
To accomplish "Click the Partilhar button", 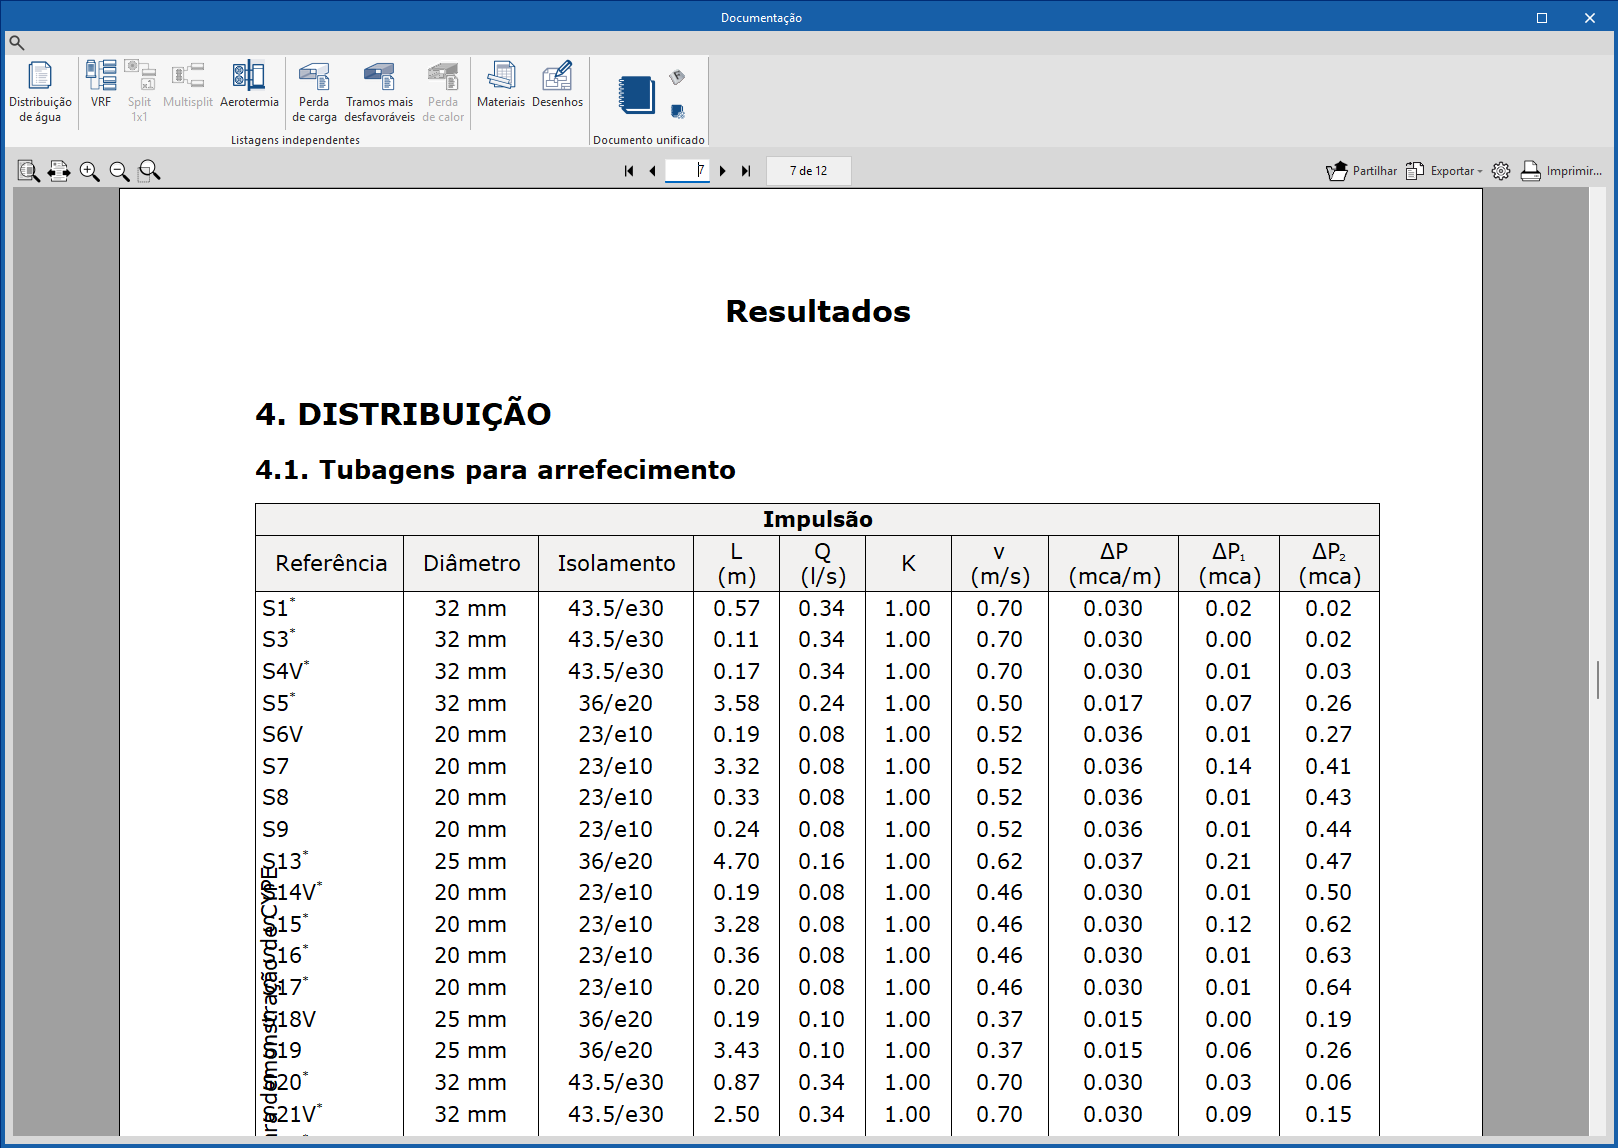I will coord(1361,171).
